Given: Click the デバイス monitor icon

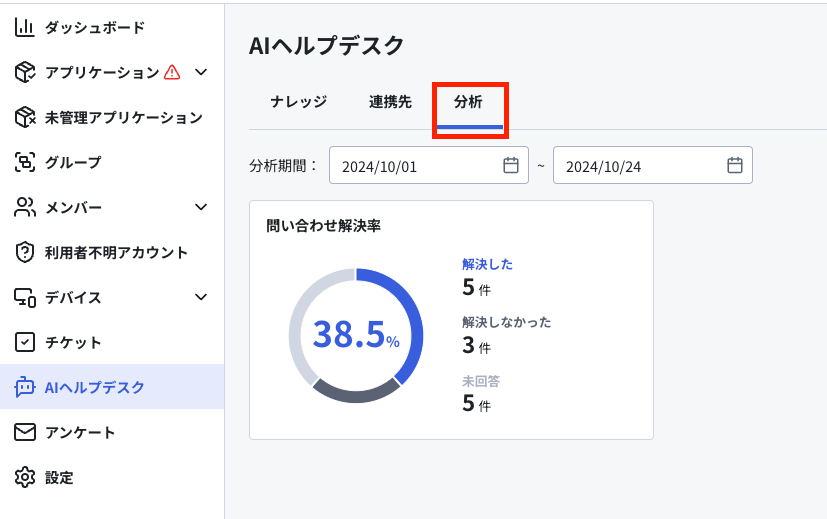Looking at the screenshot, I should click(x=24, y=297).
